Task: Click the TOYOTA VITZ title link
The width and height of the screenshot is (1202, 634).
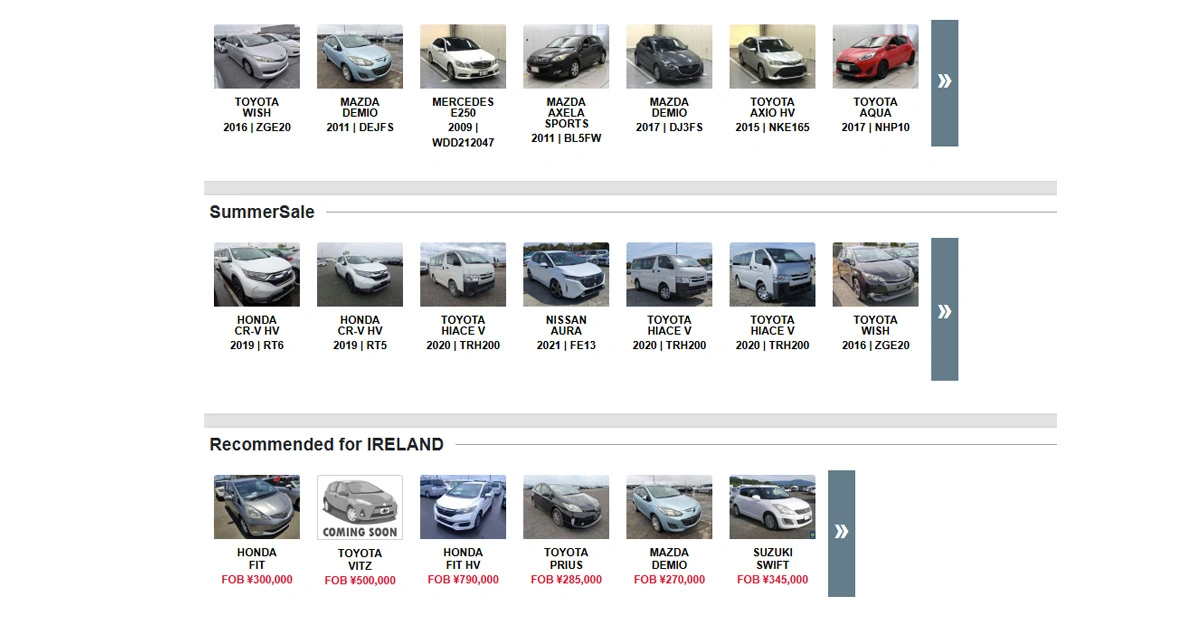Action: click(360, 559)
